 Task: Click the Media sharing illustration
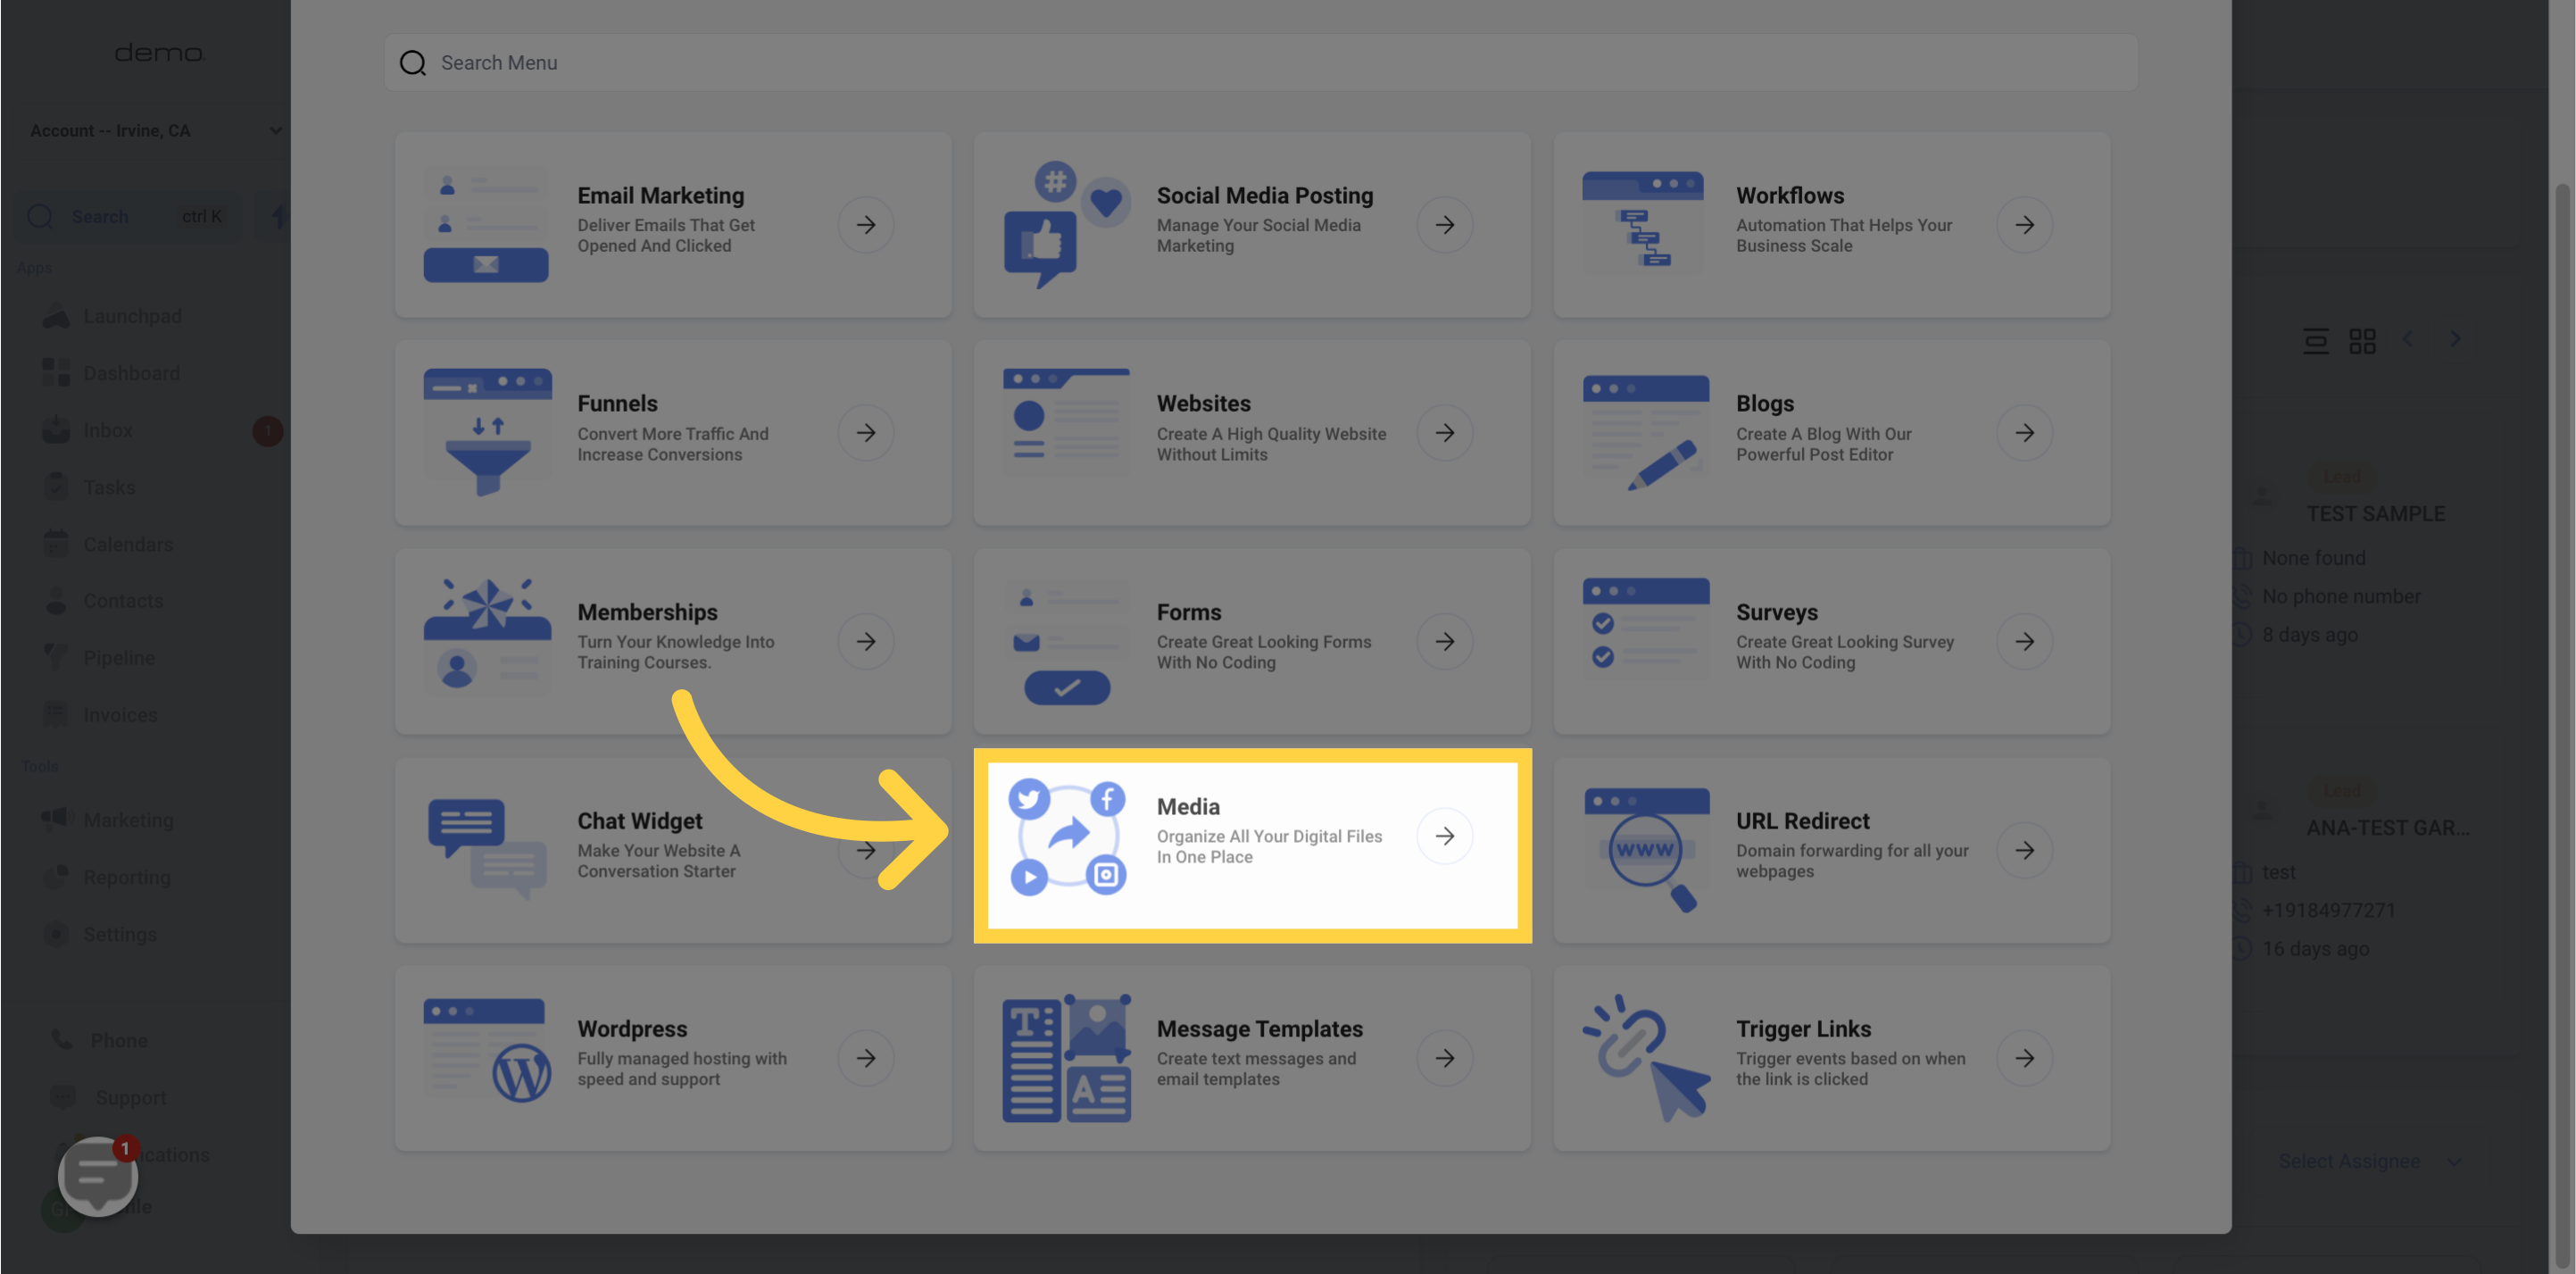coord(1067,837)
